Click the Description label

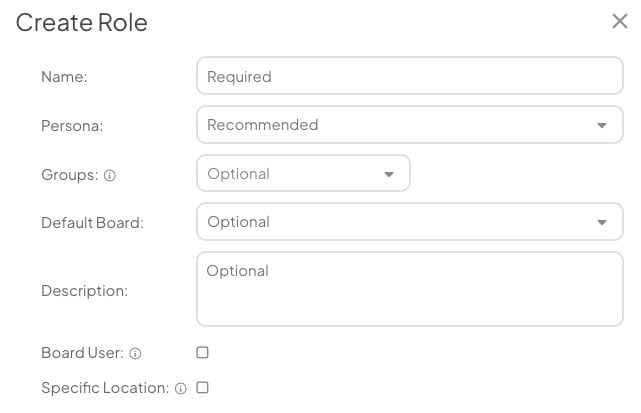coord(85,291)
